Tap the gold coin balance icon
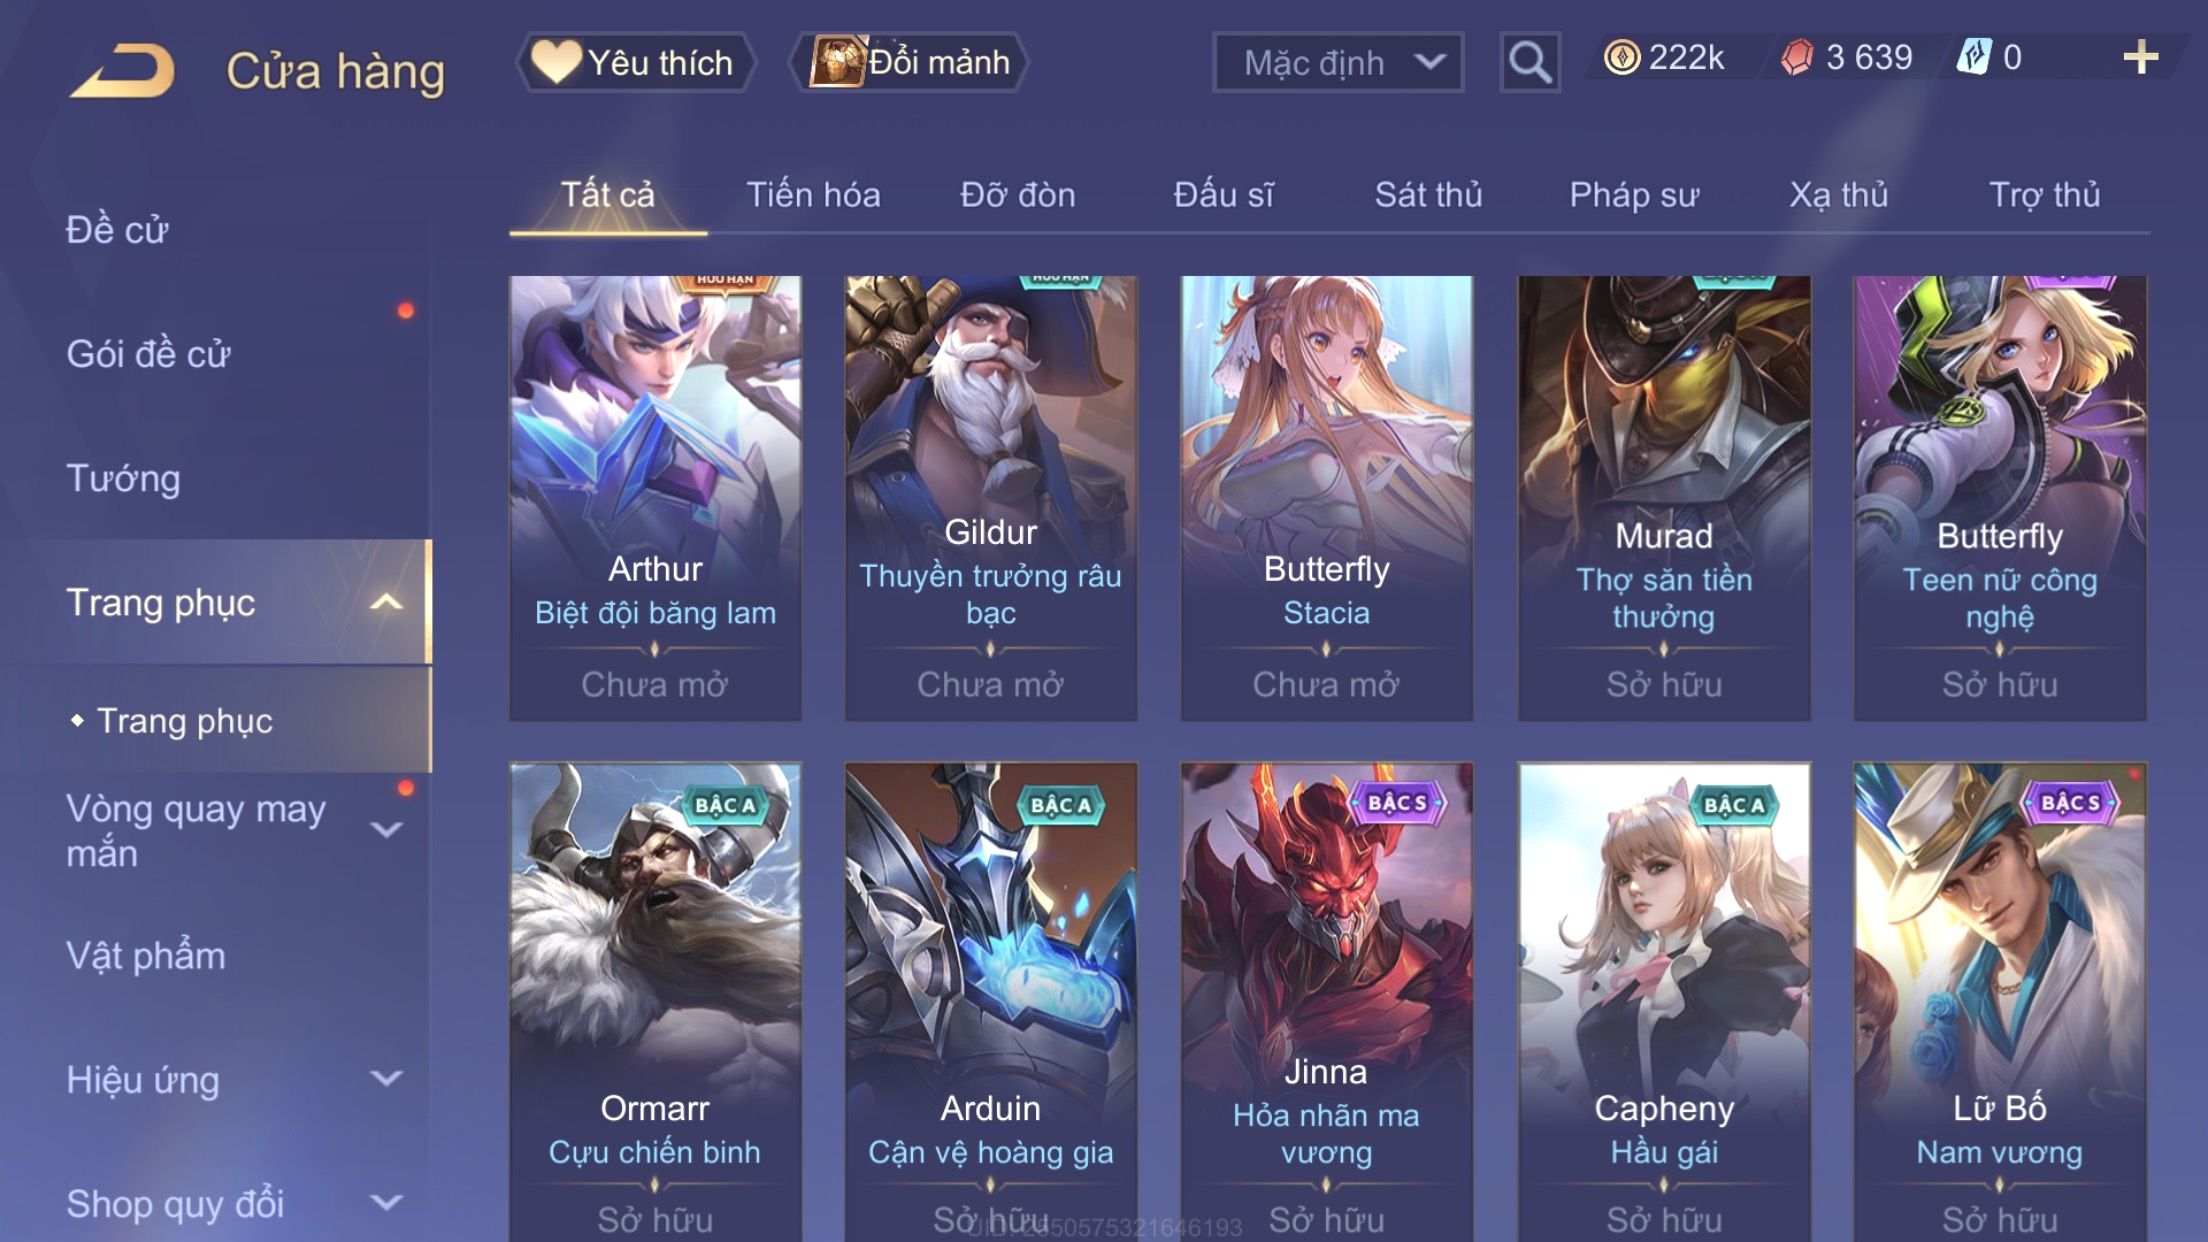Screen dimensions: 2208x1242 pos(1621,57)
